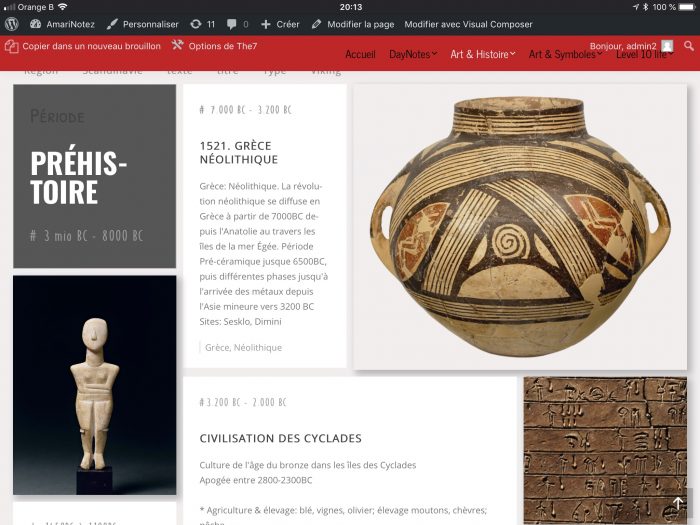Open the Cycladic figurine image
The height and width of the screenshot is (525, 700).
pyautogui.click(x=95, y=385)
